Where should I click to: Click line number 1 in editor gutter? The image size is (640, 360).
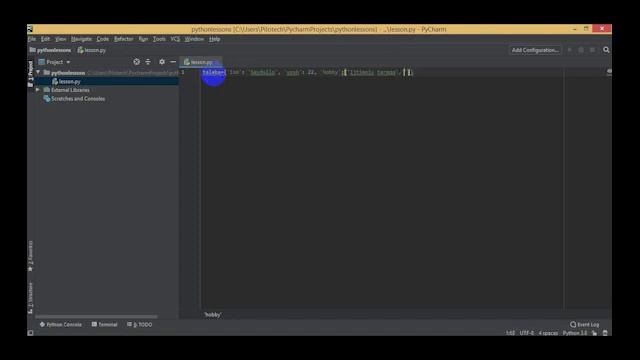(182, 72)
